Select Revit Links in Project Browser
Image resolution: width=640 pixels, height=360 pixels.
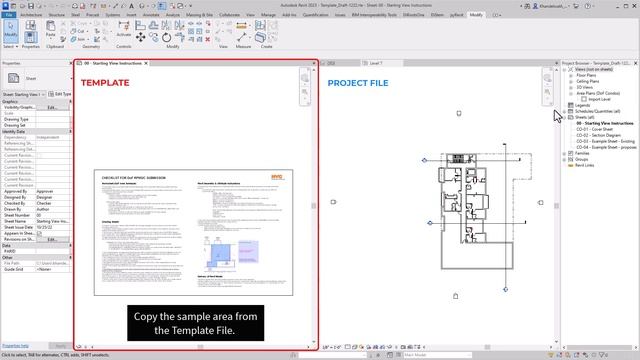pos(584,165)
